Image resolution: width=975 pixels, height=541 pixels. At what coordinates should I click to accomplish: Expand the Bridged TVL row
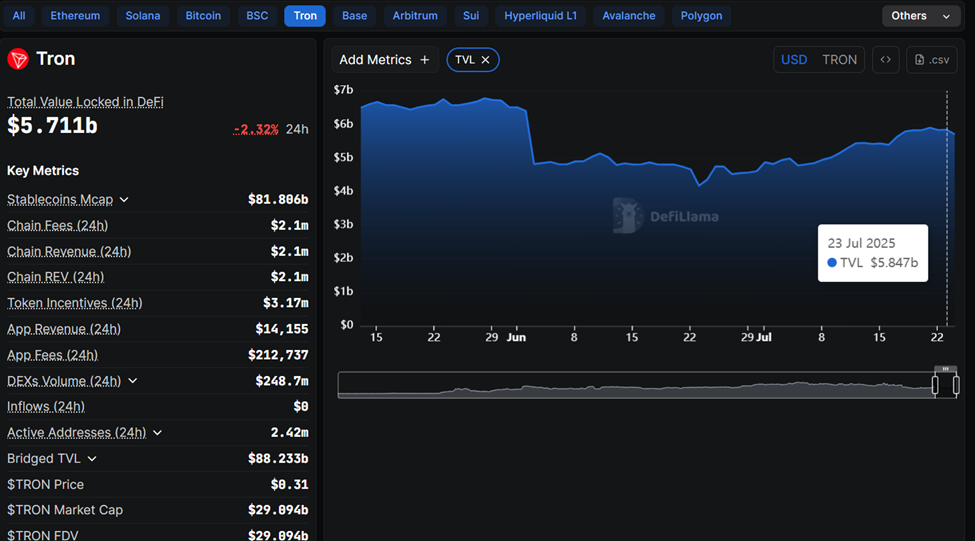point(92,459)
